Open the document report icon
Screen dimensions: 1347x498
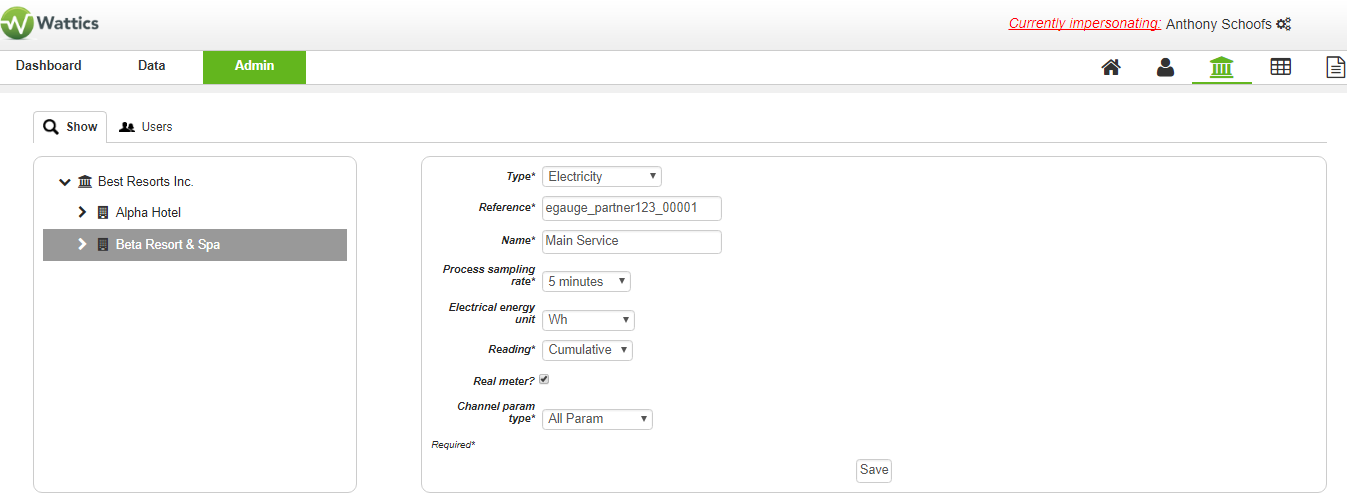click(1335, 67)
